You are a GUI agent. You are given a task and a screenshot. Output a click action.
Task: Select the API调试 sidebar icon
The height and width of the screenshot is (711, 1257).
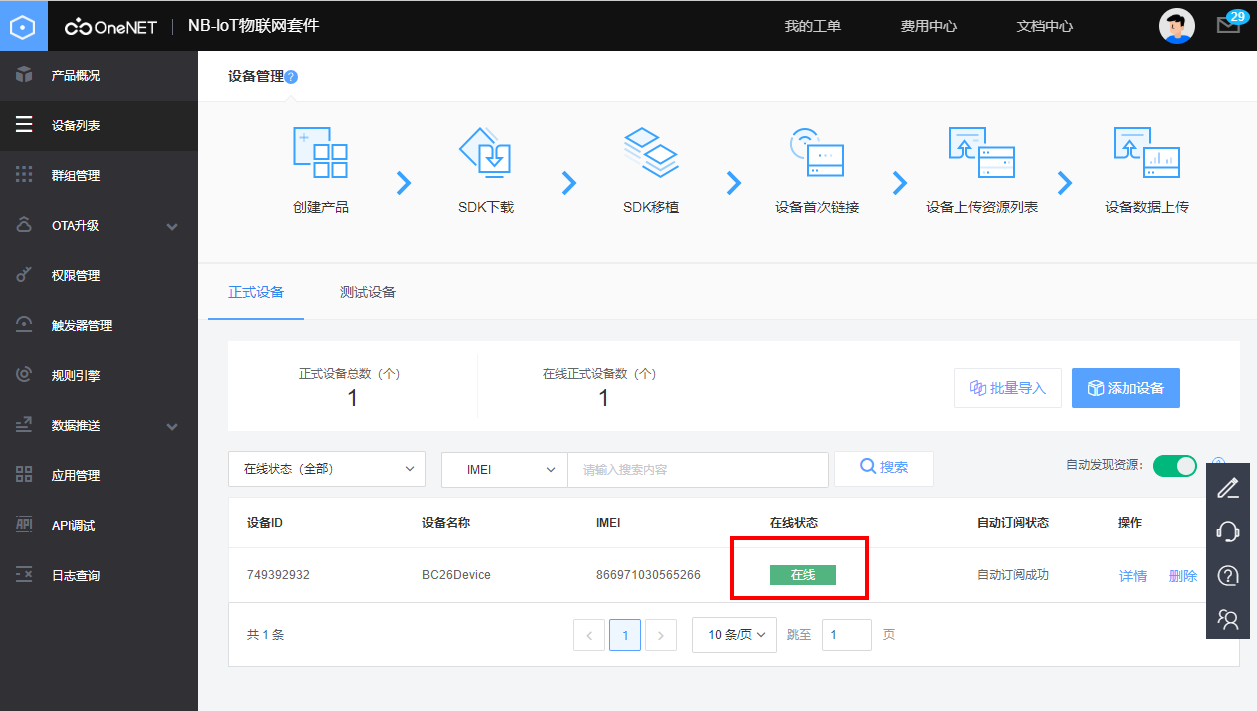point(22,525)
